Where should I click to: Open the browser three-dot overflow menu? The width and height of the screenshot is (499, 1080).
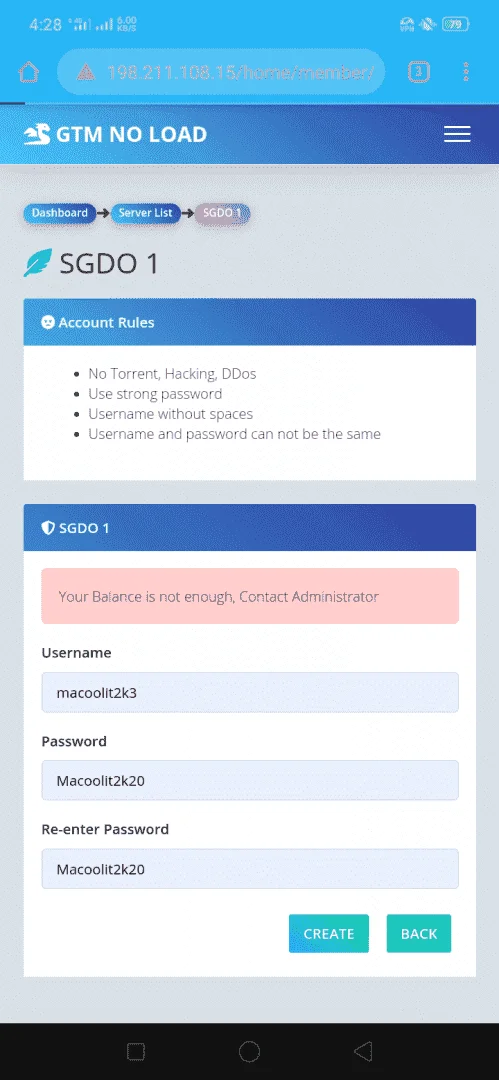point(467,71)
